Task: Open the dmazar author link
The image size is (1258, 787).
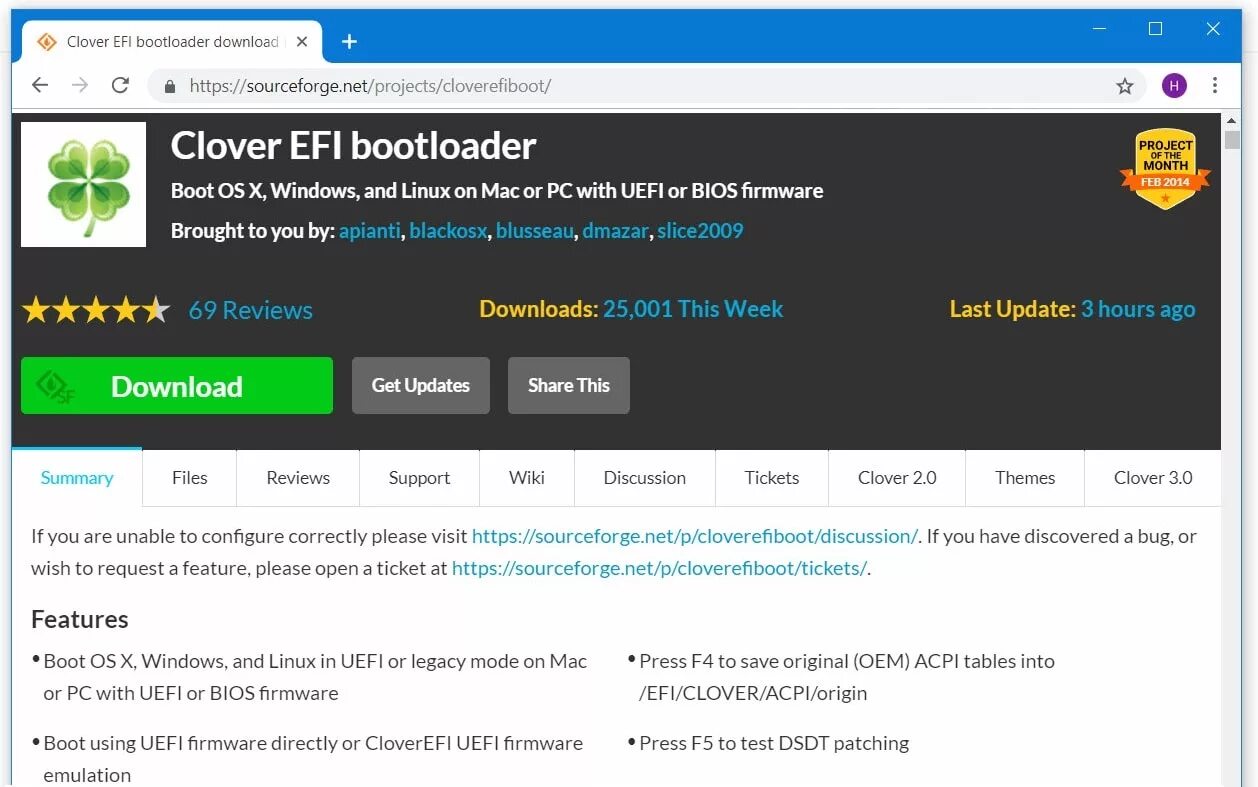Action: (616, 231)
